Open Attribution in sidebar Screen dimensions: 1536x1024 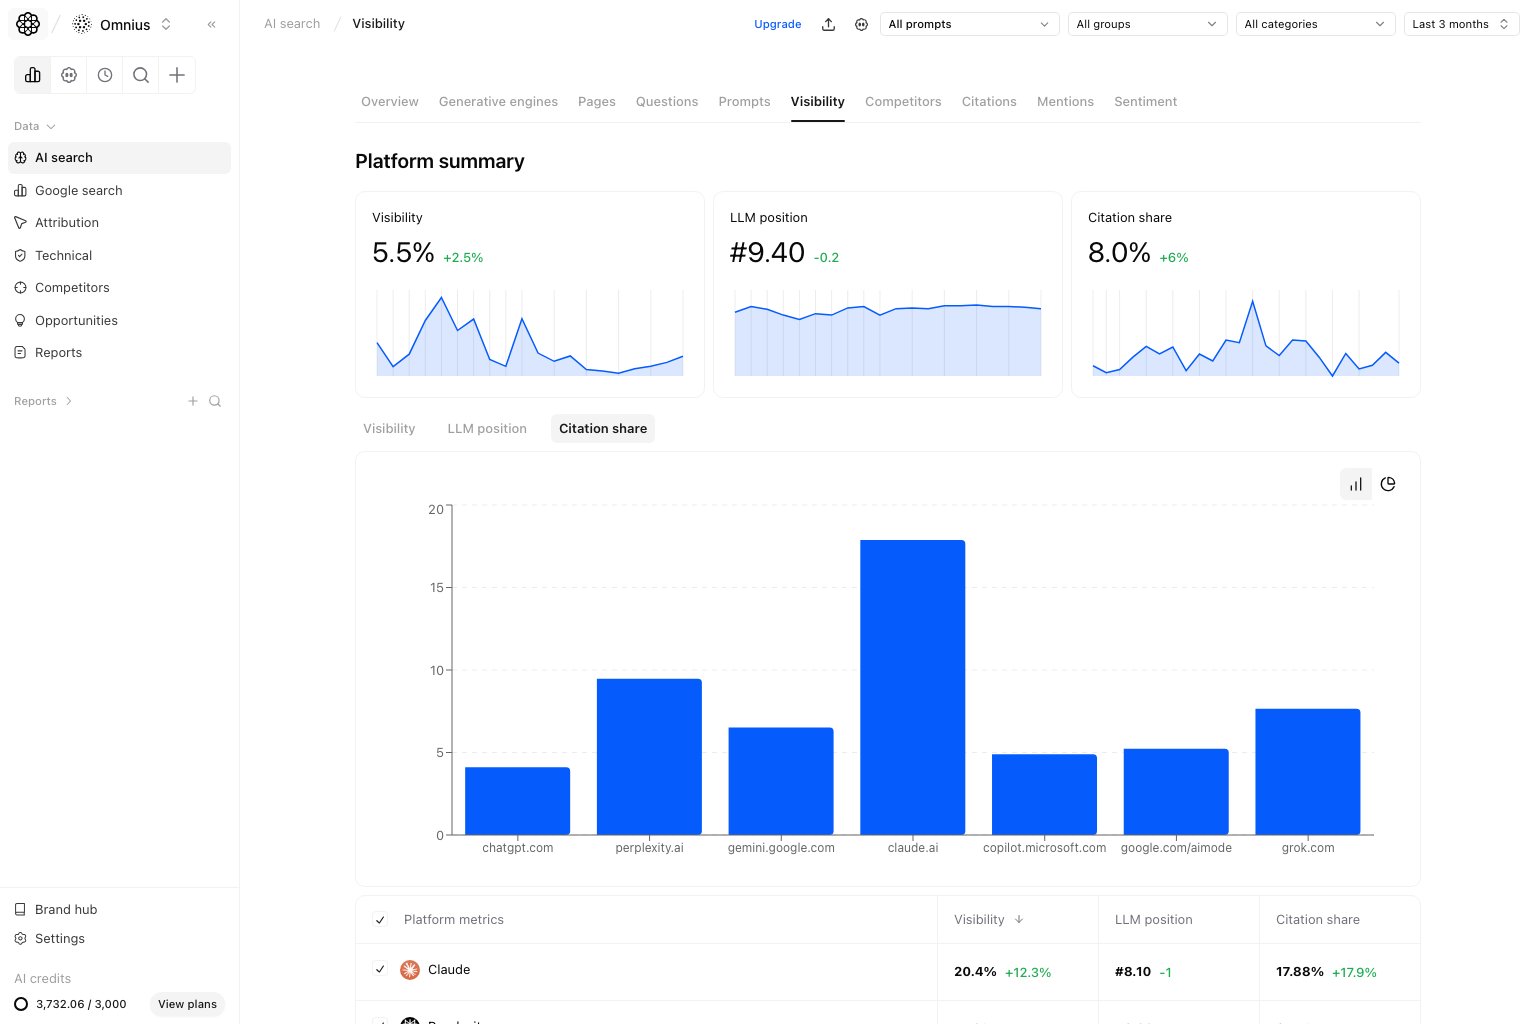pos(119,222)
